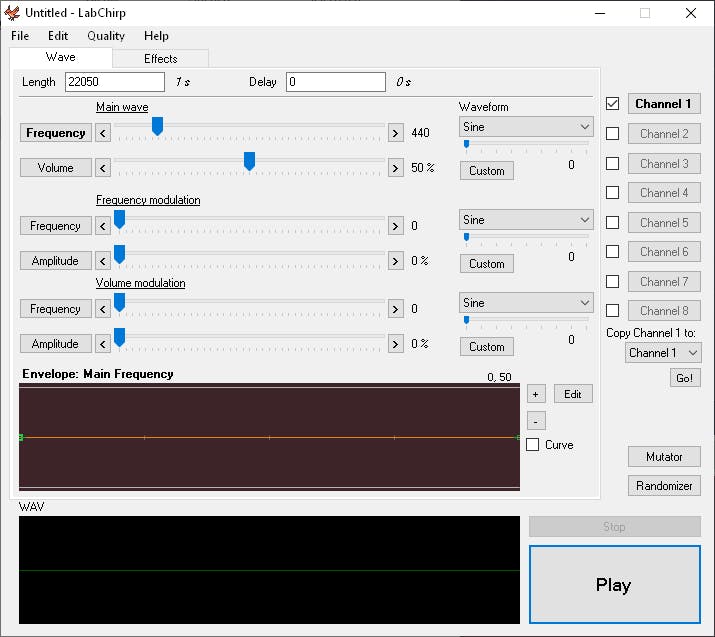Open the Quality menu

pos(106,36)
